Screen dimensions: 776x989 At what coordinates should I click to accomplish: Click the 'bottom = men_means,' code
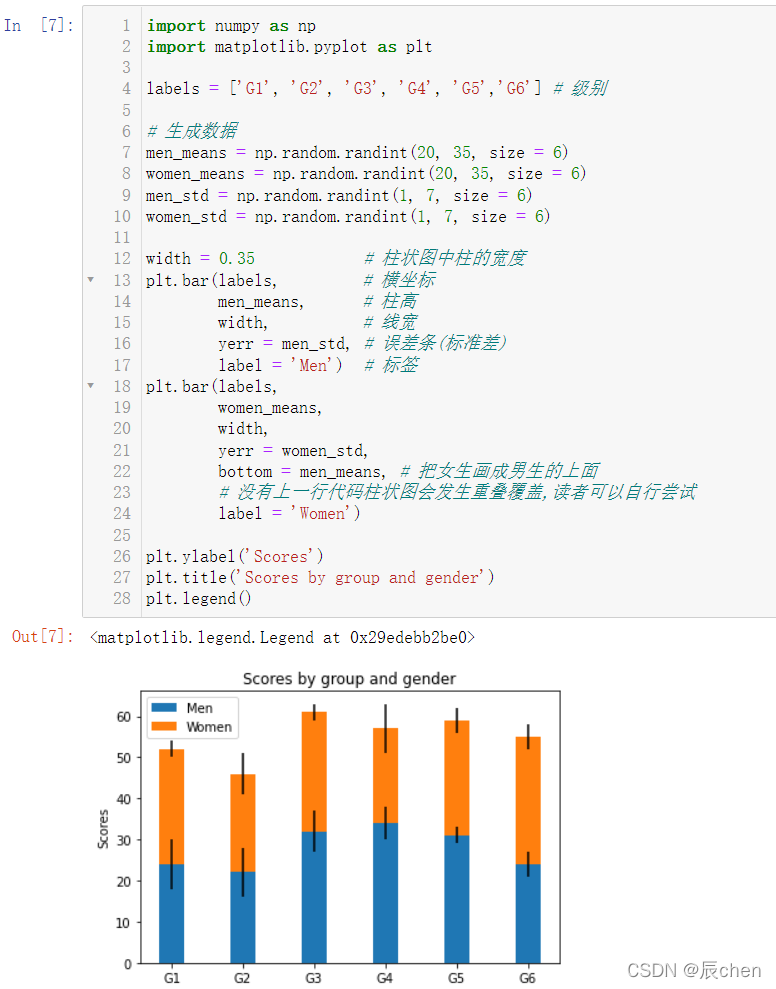pos(302,471)
